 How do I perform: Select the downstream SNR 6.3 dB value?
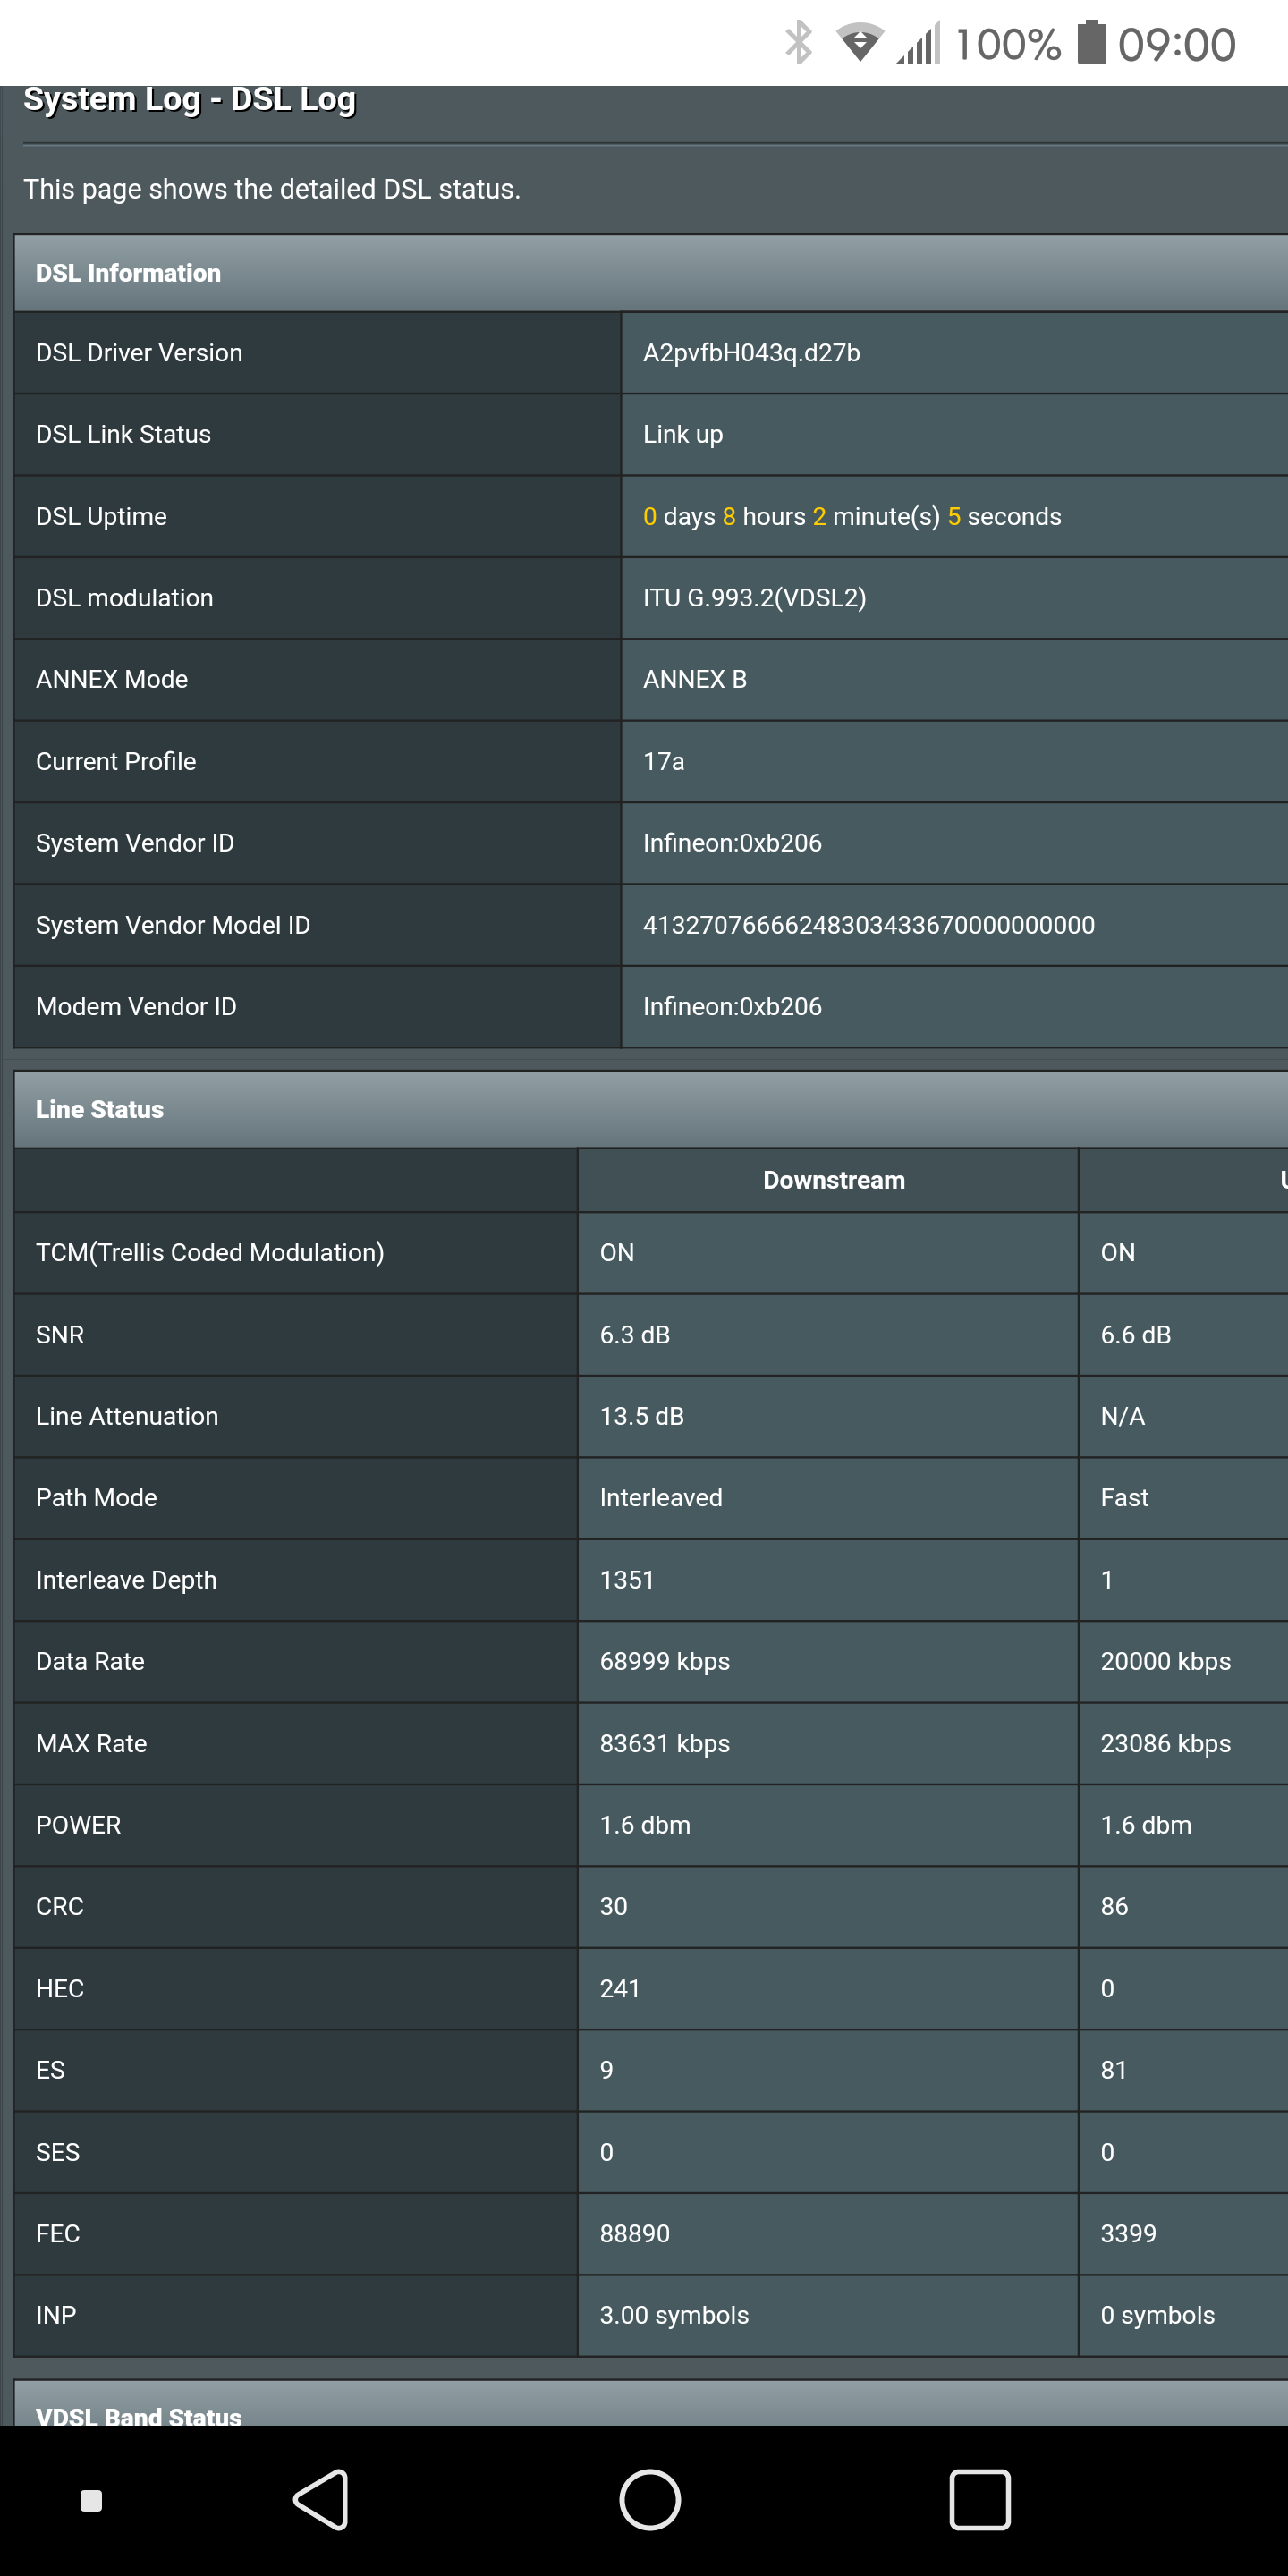tap(634, 1334)
